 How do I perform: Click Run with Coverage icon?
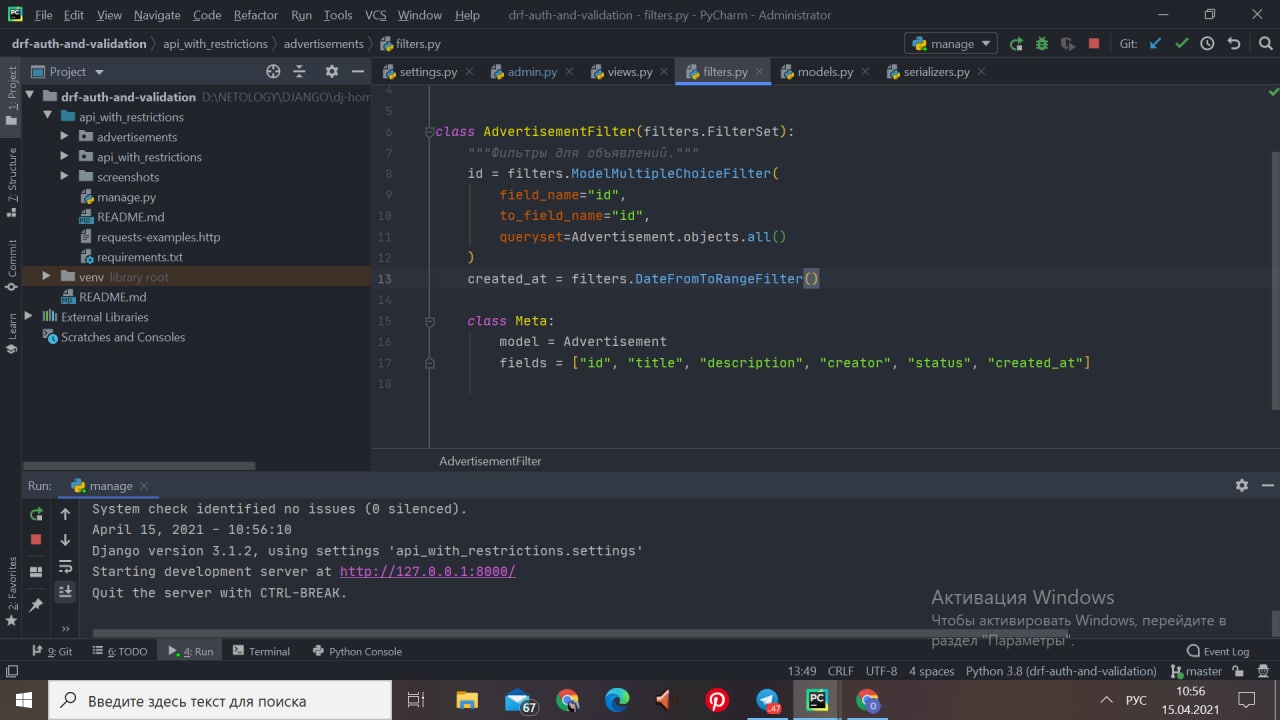point(1068,44)
